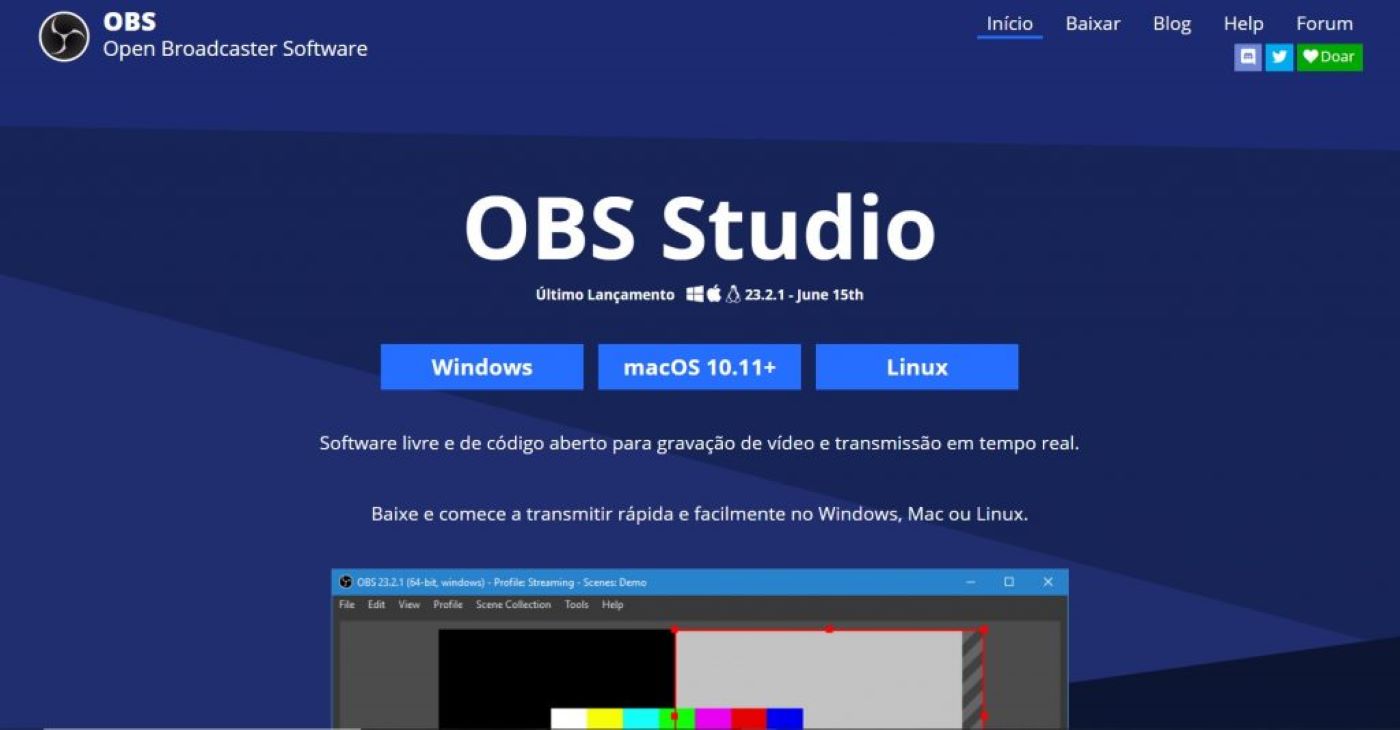The width and height of the screenshot is (1400, 730).
Task: Click the Apple logo next to release version
Action: (714, 294)
